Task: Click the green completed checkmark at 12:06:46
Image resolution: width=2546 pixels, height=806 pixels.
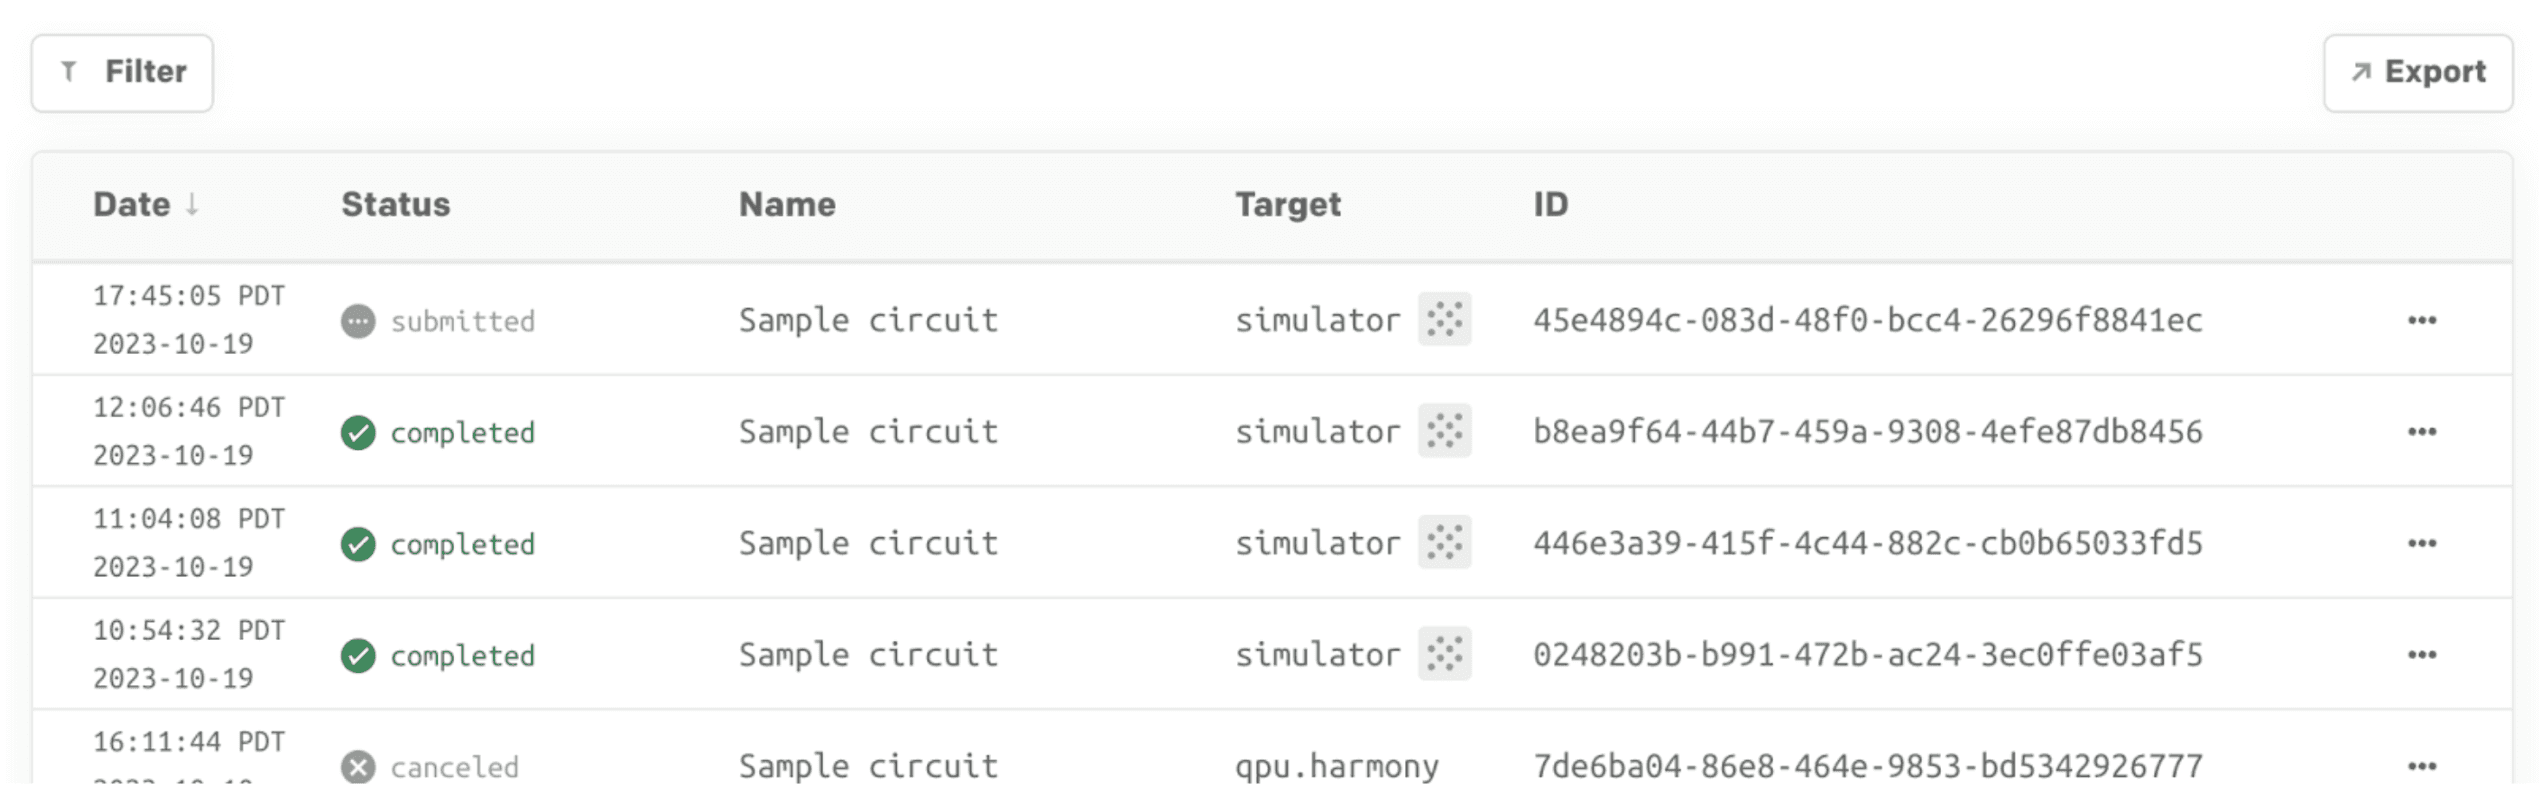Action: [358, 433]
